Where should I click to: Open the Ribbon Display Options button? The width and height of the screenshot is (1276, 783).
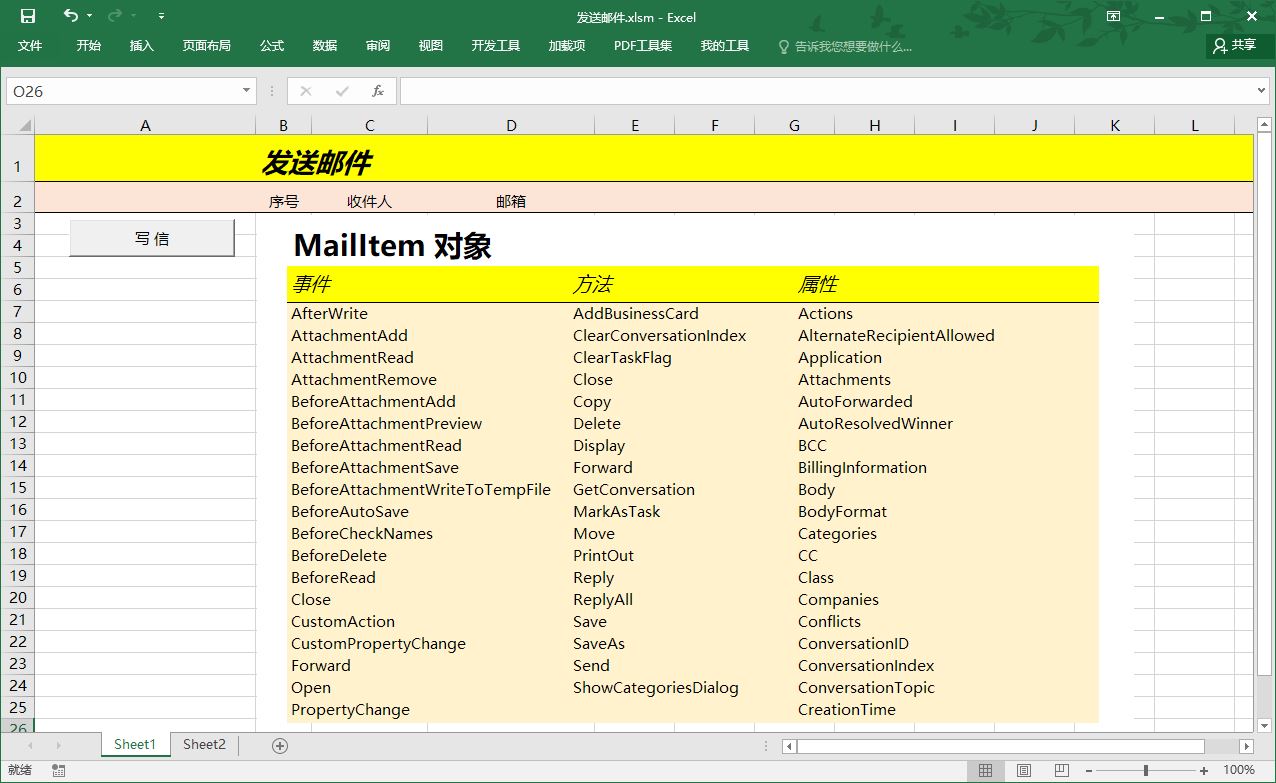(x=1114, y=16)
